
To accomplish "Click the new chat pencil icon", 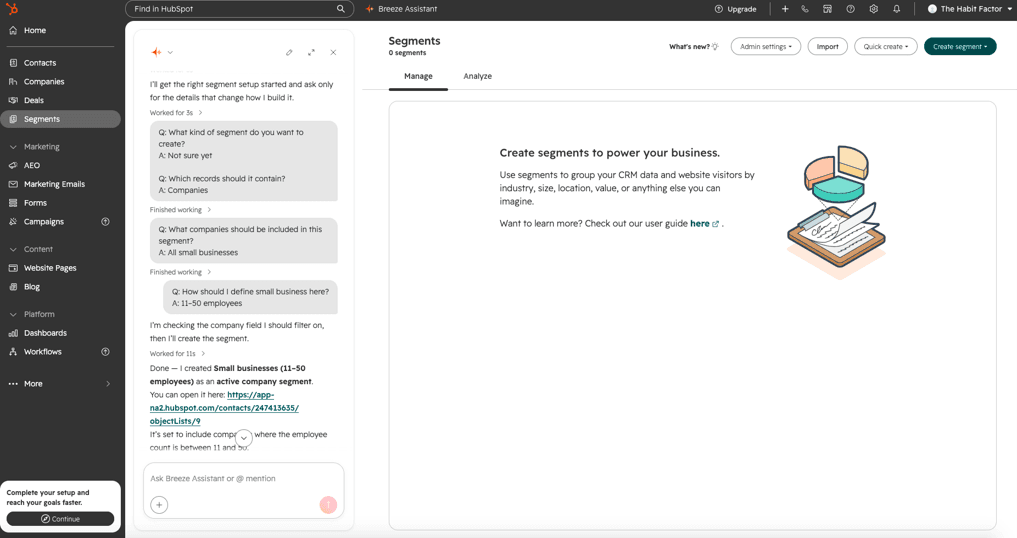I will (x=289, y=53).
